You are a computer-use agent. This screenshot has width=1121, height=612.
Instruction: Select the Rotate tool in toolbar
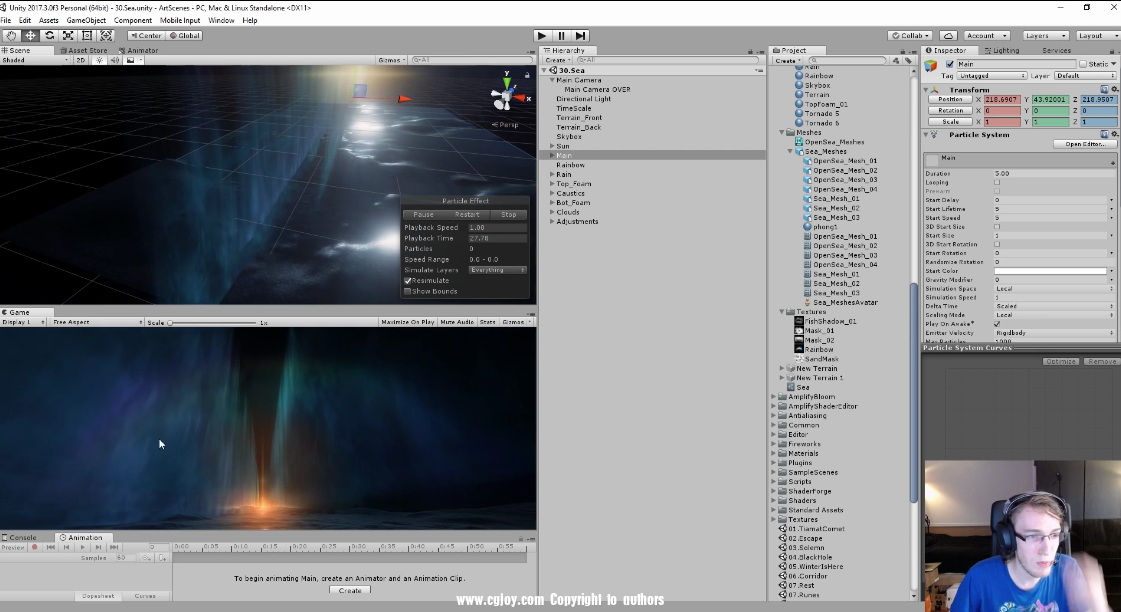[49, 36]
